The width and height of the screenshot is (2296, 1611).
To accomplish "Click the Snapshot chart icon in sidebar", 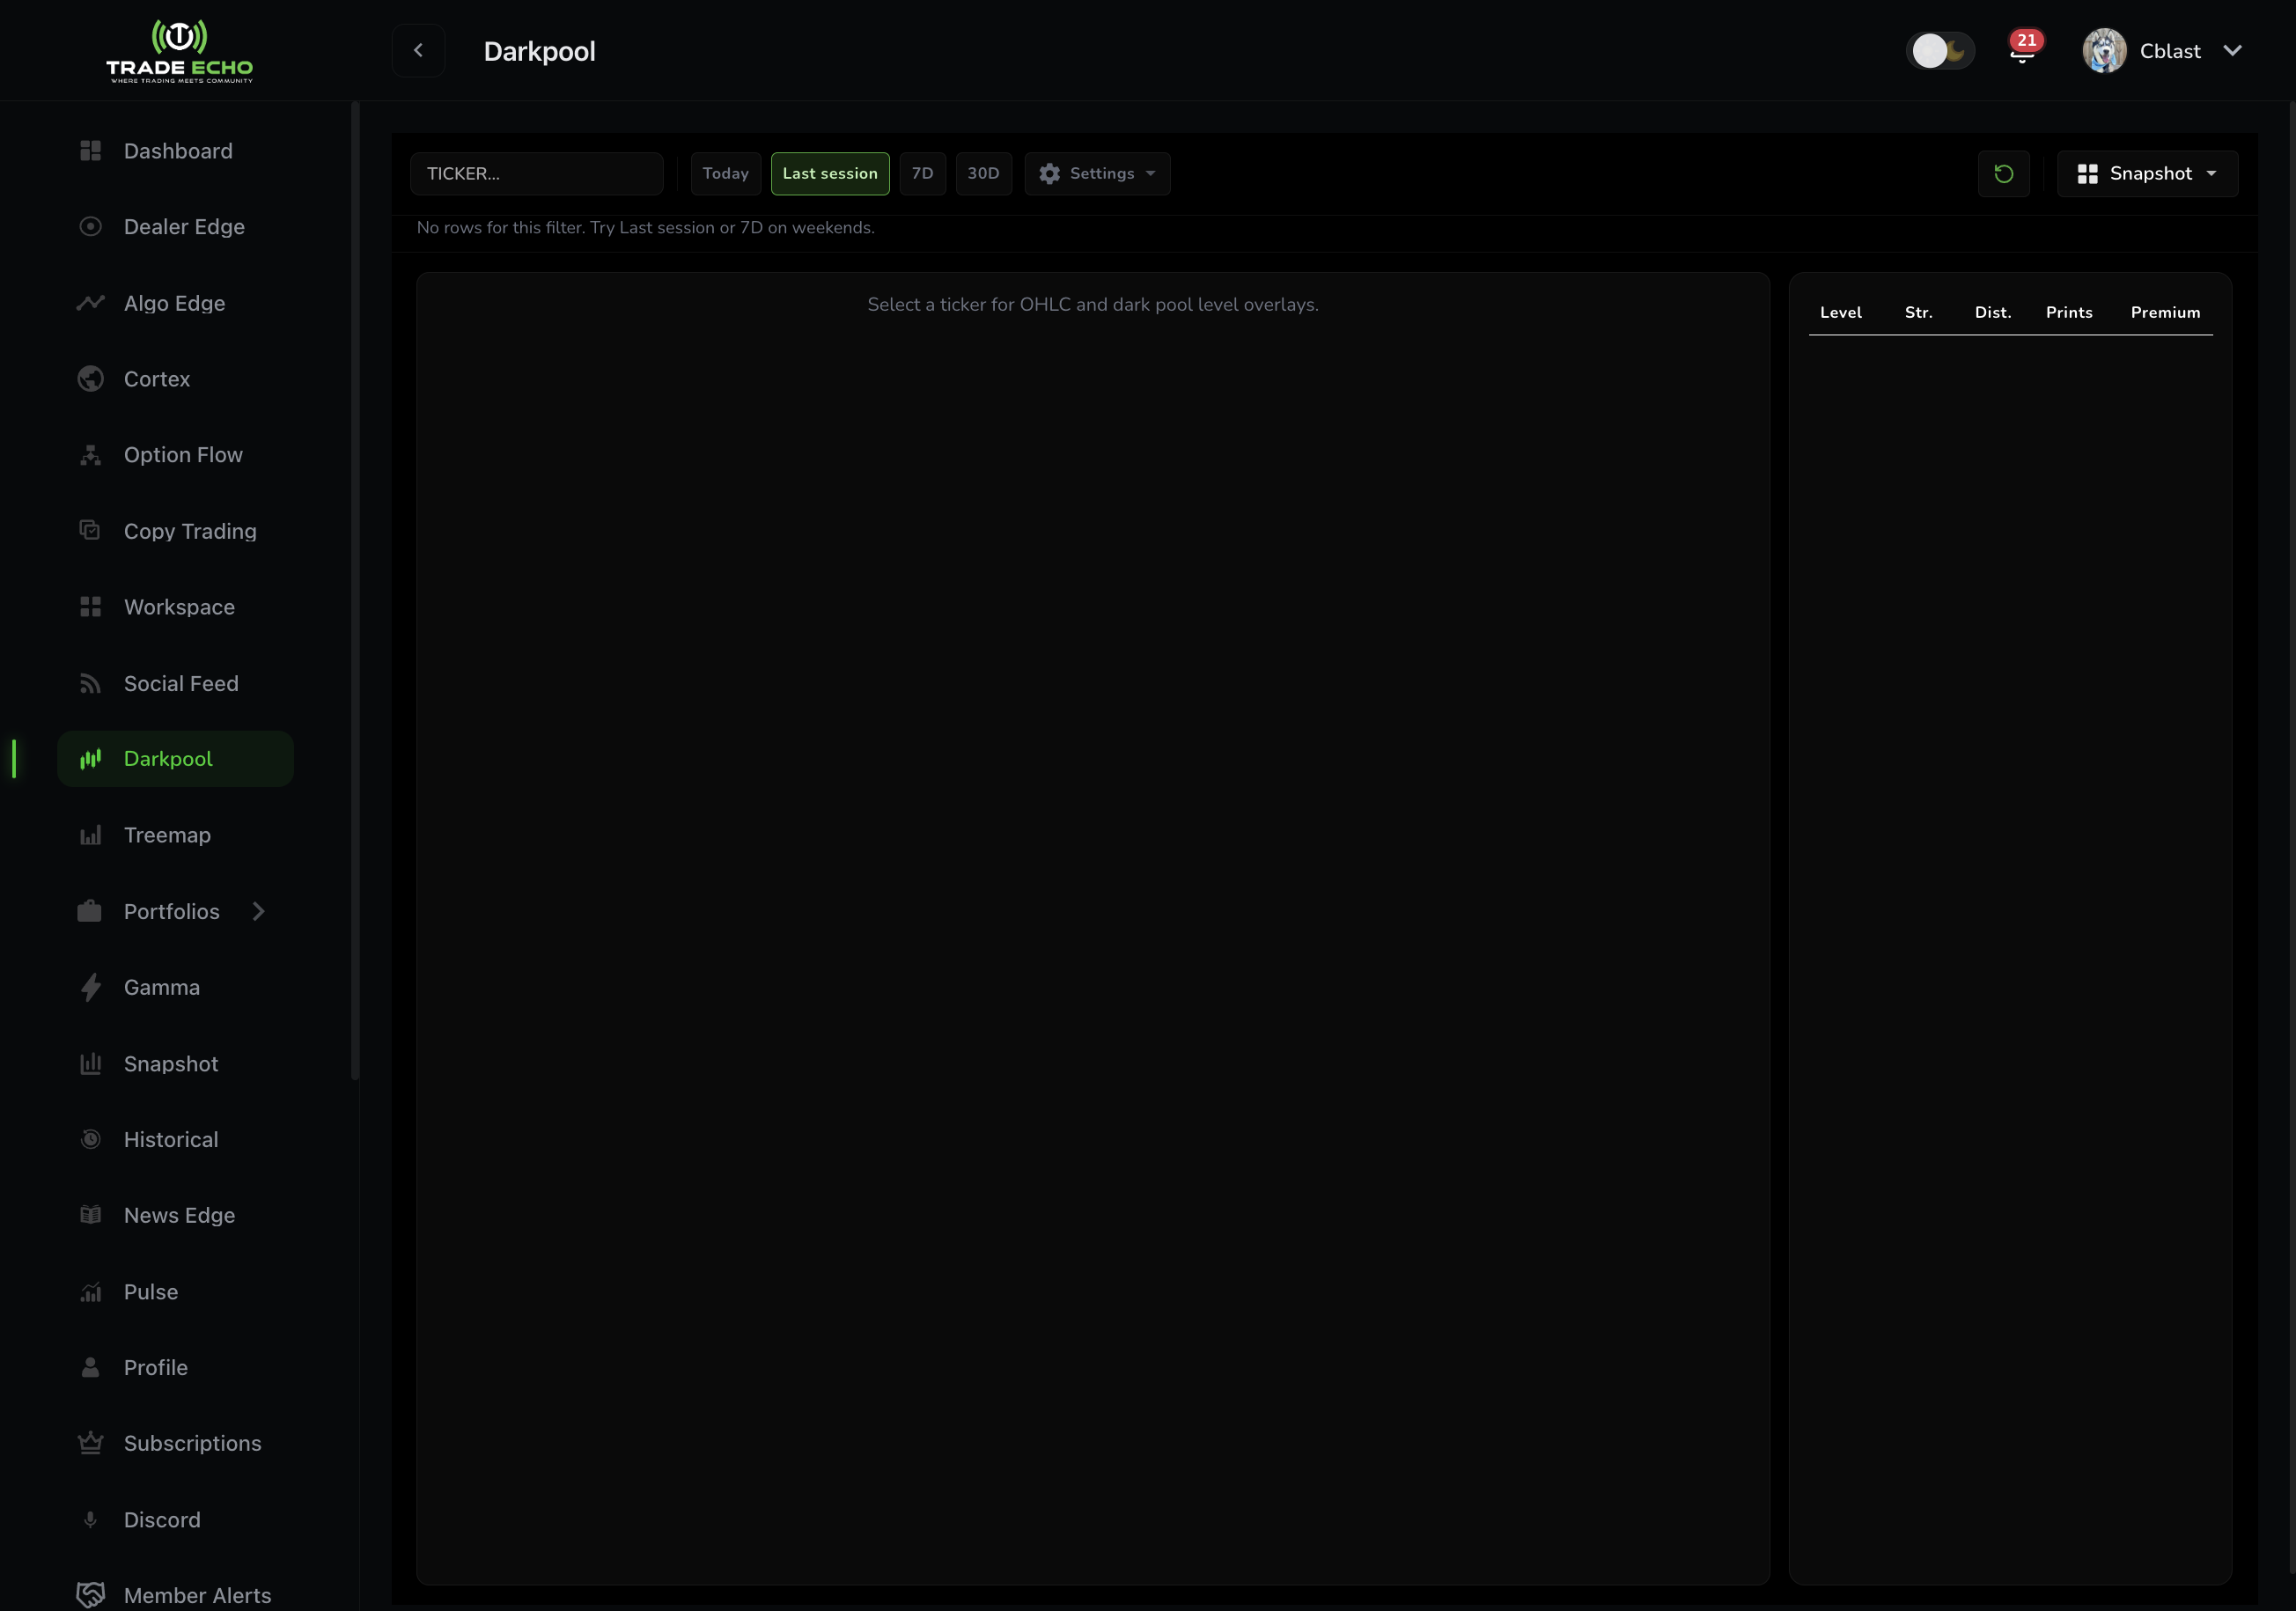I will pos(90,1064).
